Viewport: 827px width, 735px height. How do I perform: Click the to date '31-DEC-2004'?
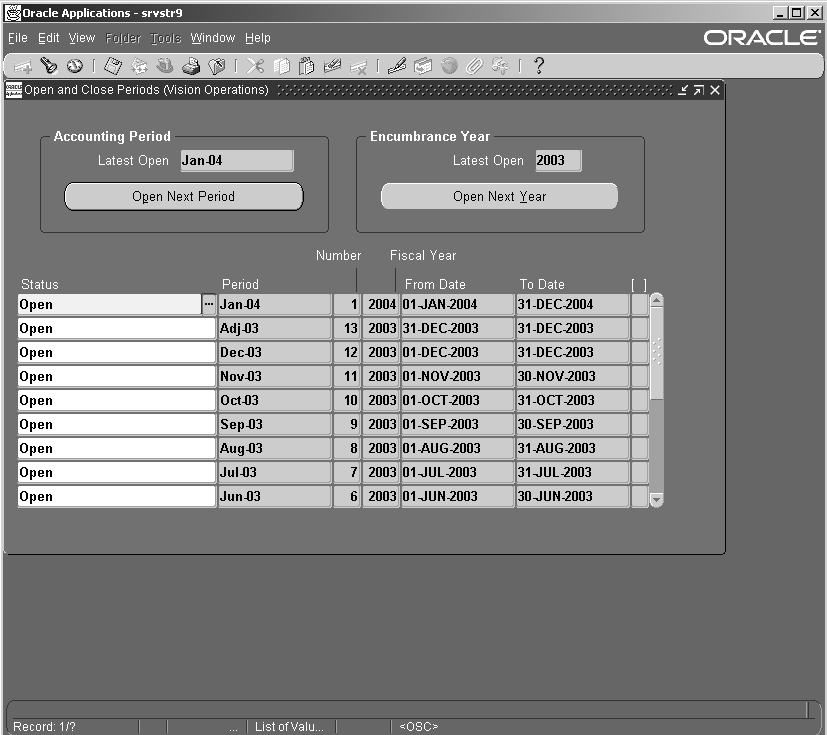point(573,305)
